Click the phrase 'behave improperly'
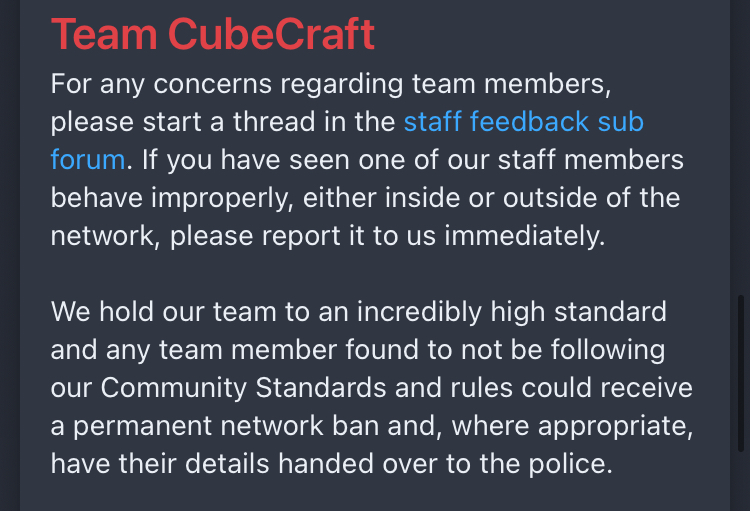750x511 pixels. [x=172, y=198]
